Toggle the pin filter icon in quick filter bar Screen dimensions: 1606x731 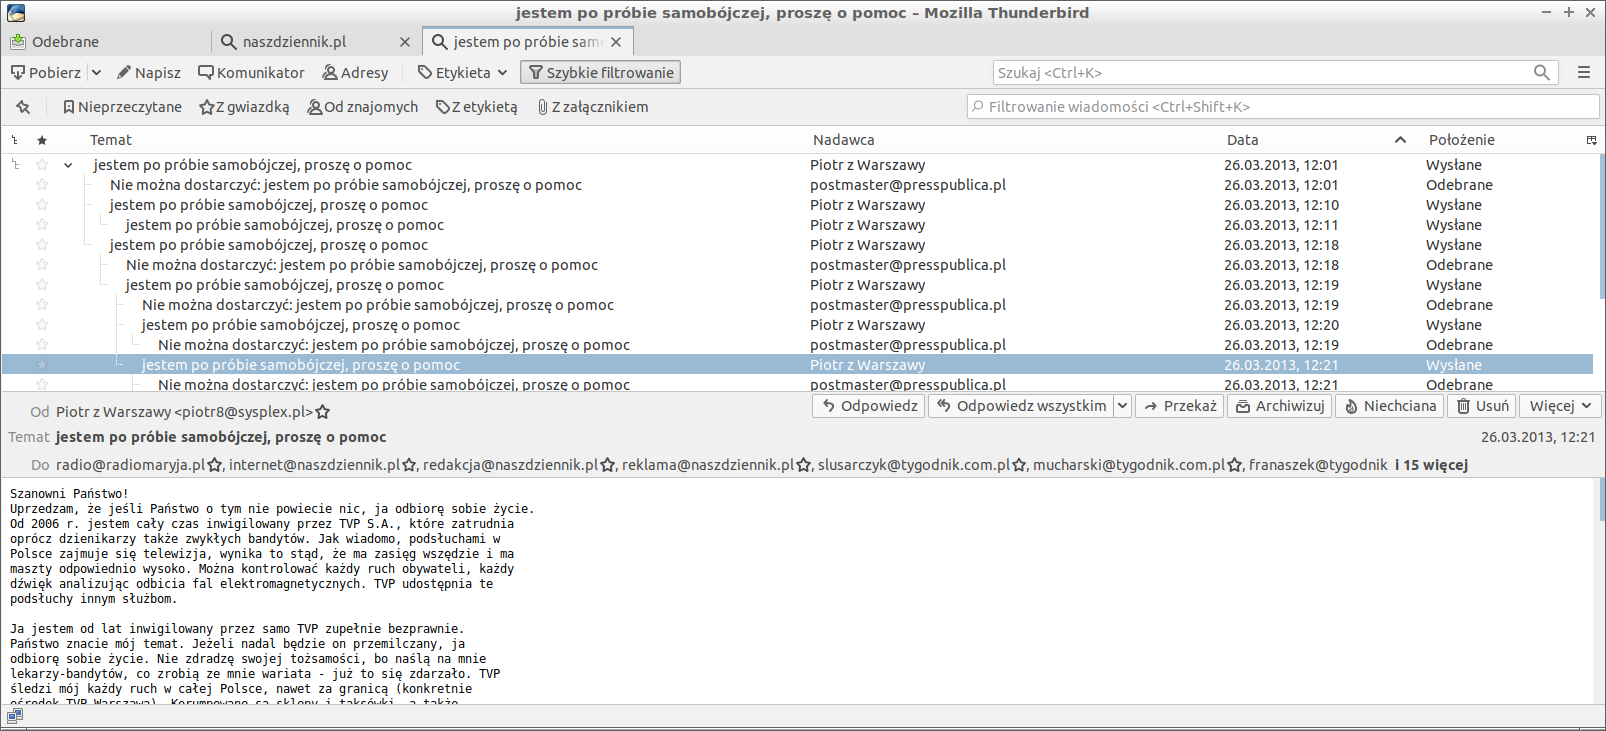(x=23, y=107)
